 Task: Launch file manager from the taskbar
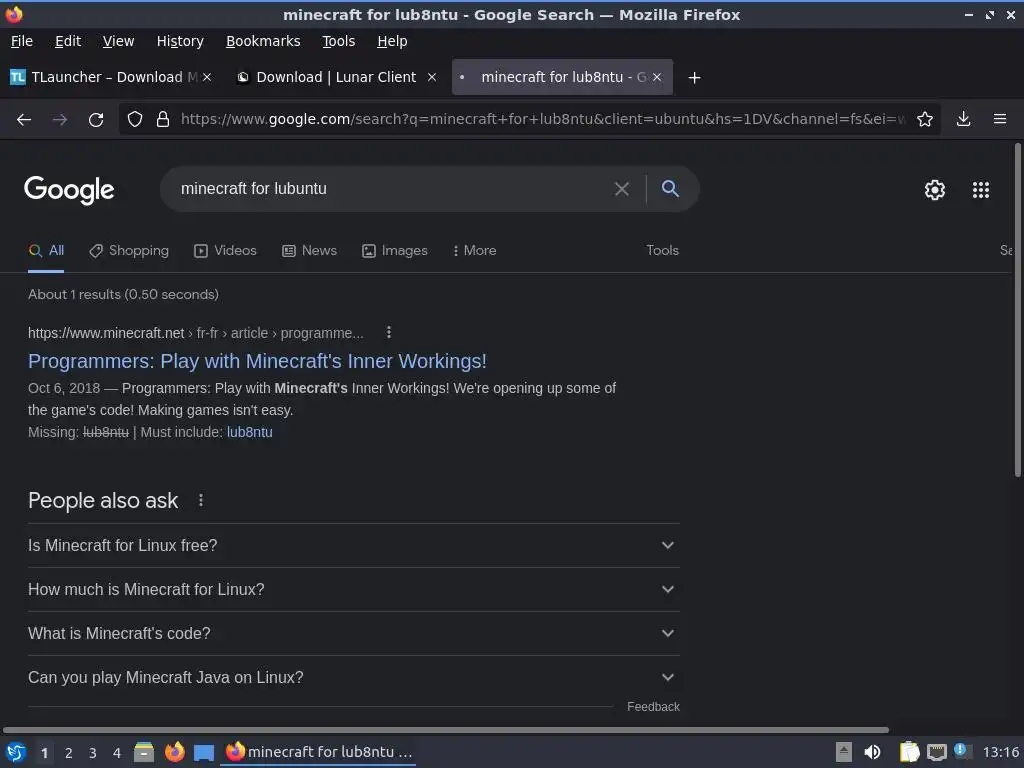pyautogui.click(x=144, y=752)
